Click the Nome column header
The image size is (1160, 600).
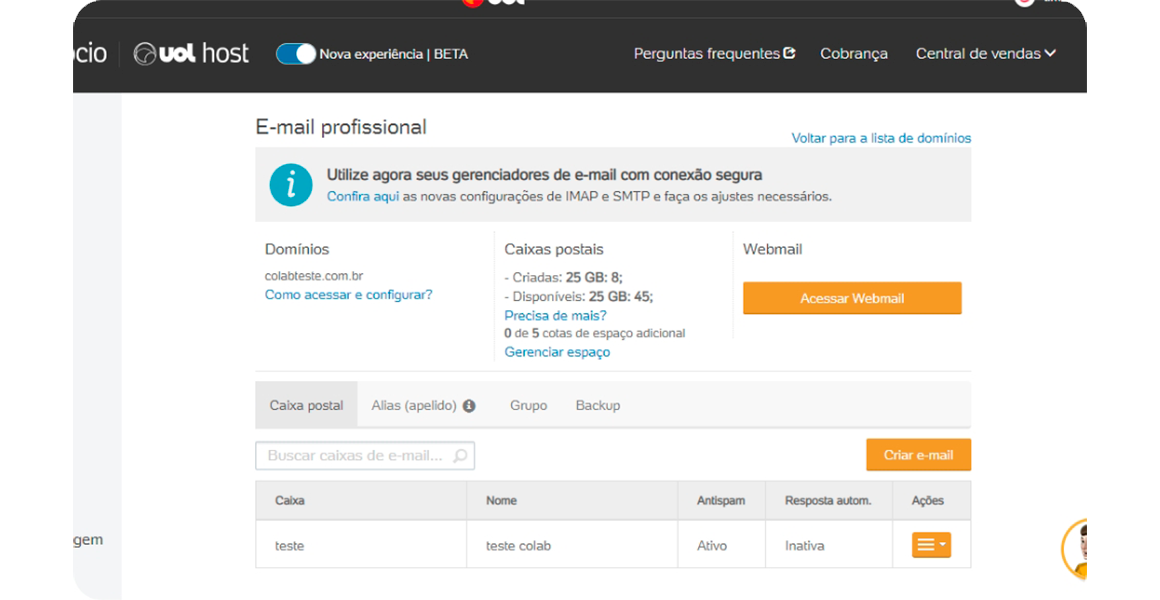pos(572,501)
